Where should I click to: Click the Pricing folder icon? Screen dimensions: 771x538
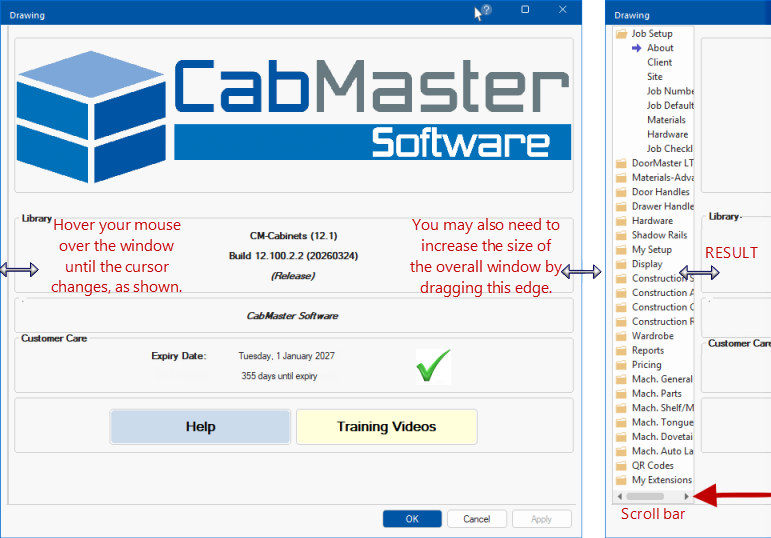point(621,365)
